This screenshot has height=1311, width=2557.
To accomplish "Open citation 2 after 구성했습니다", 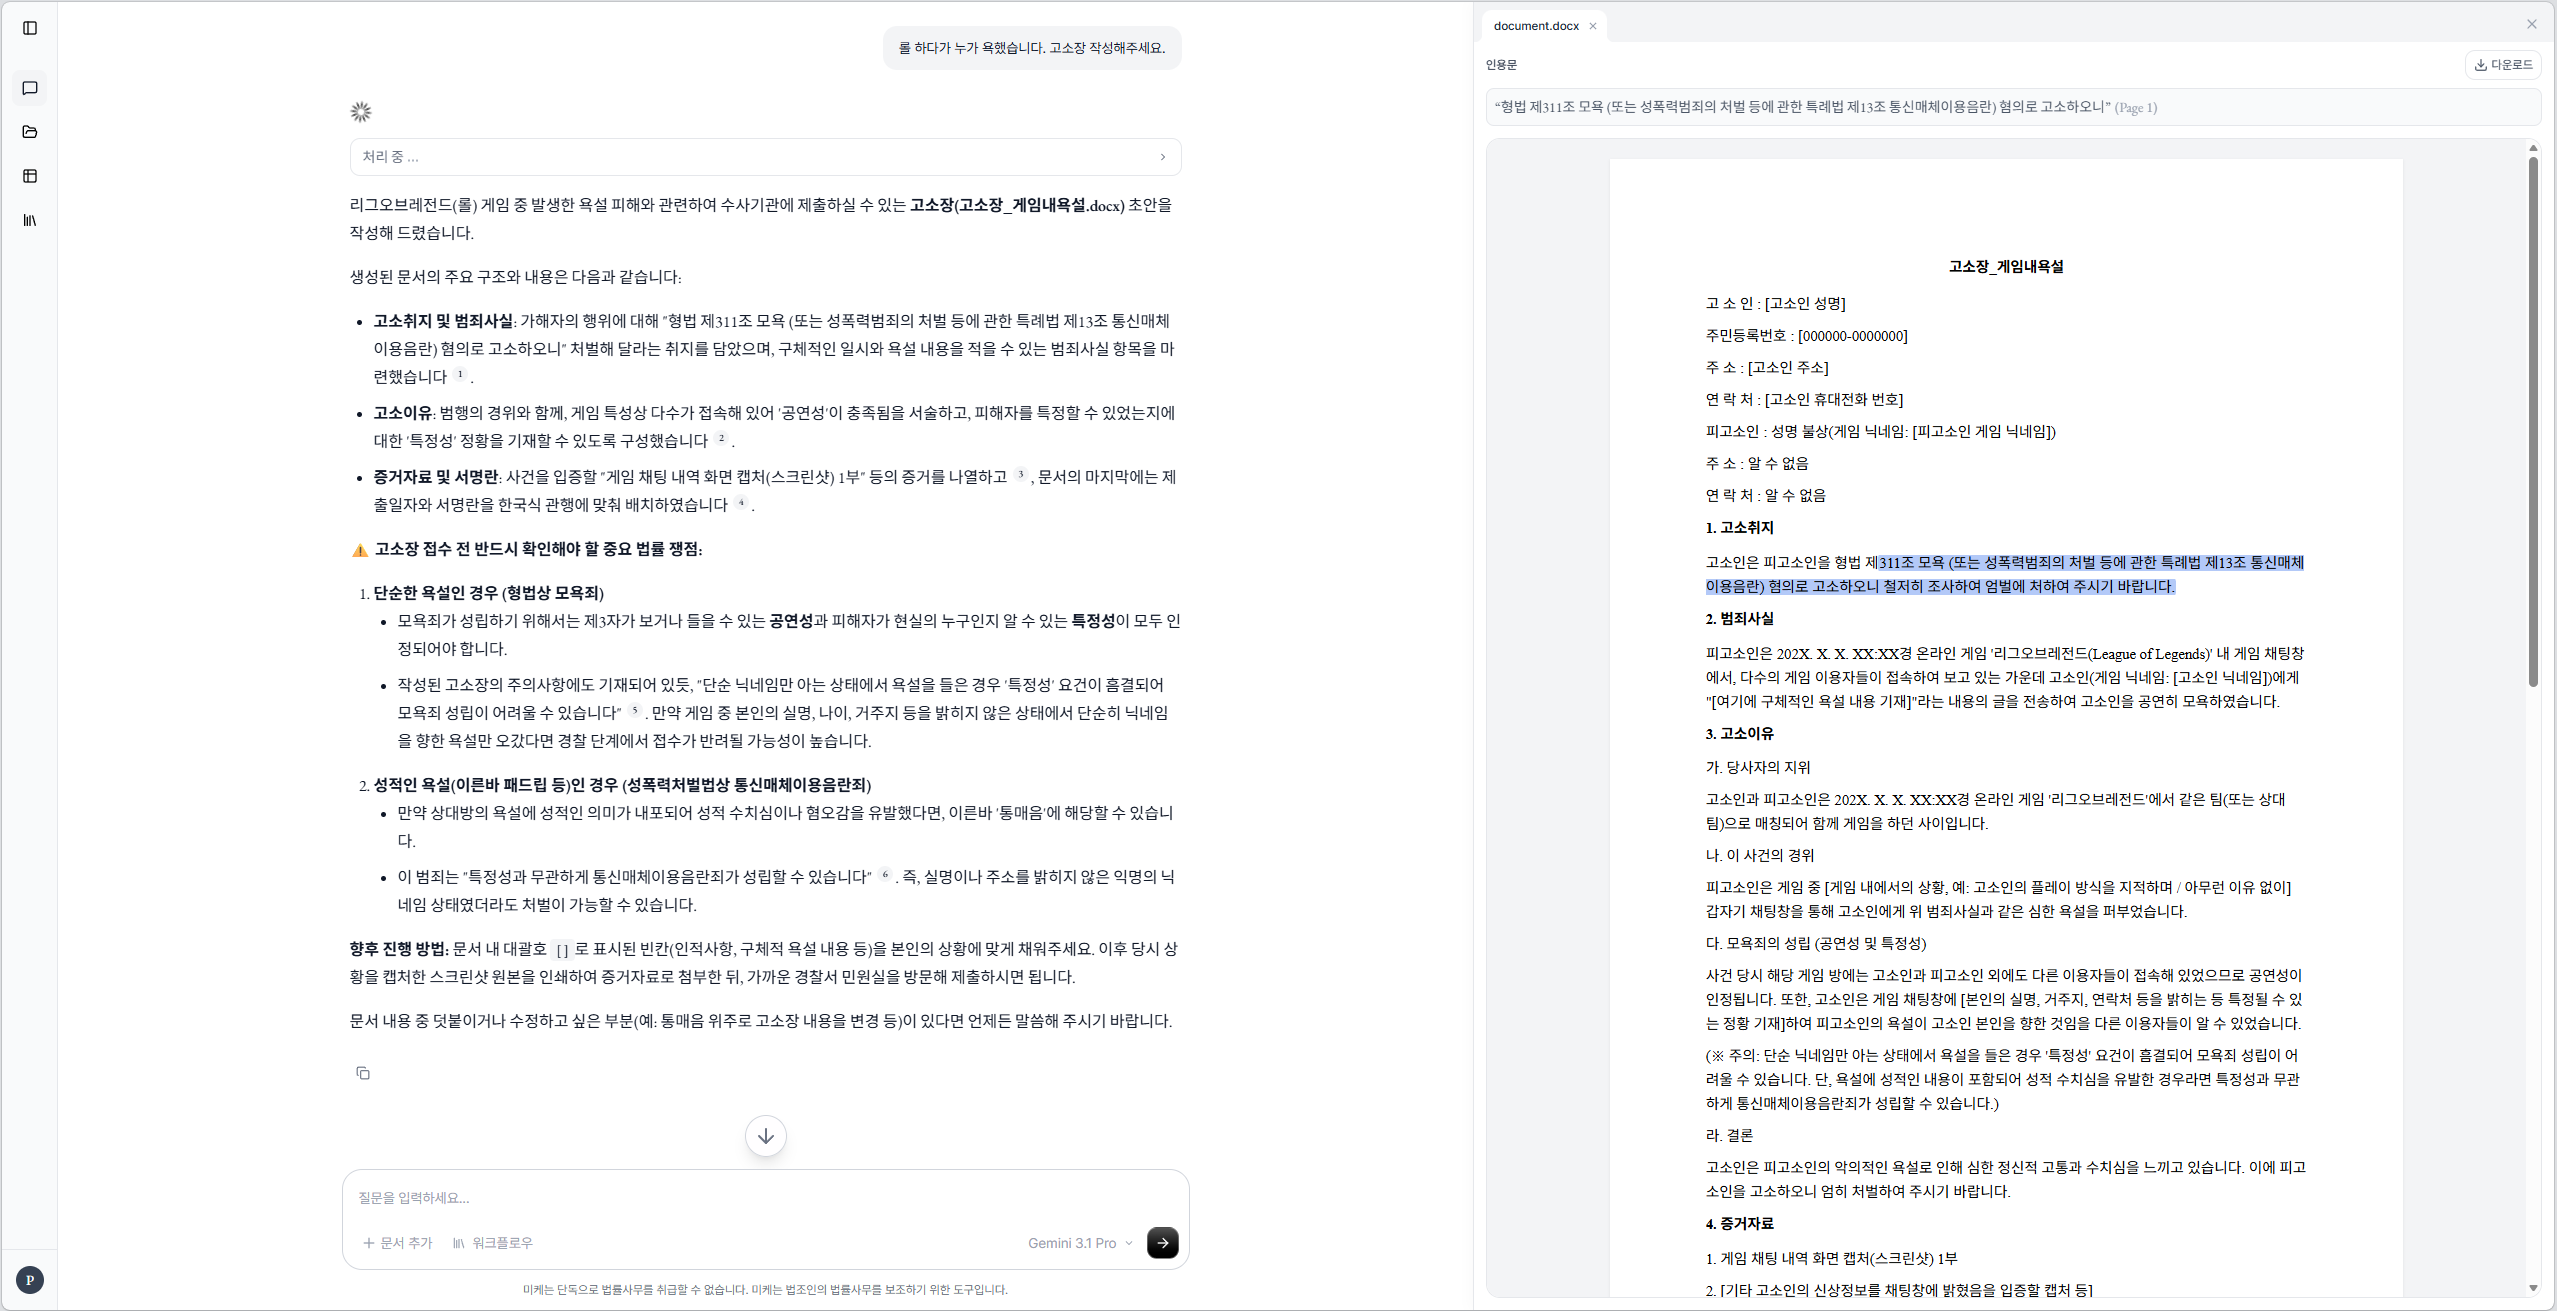I will tap(721, 439).
